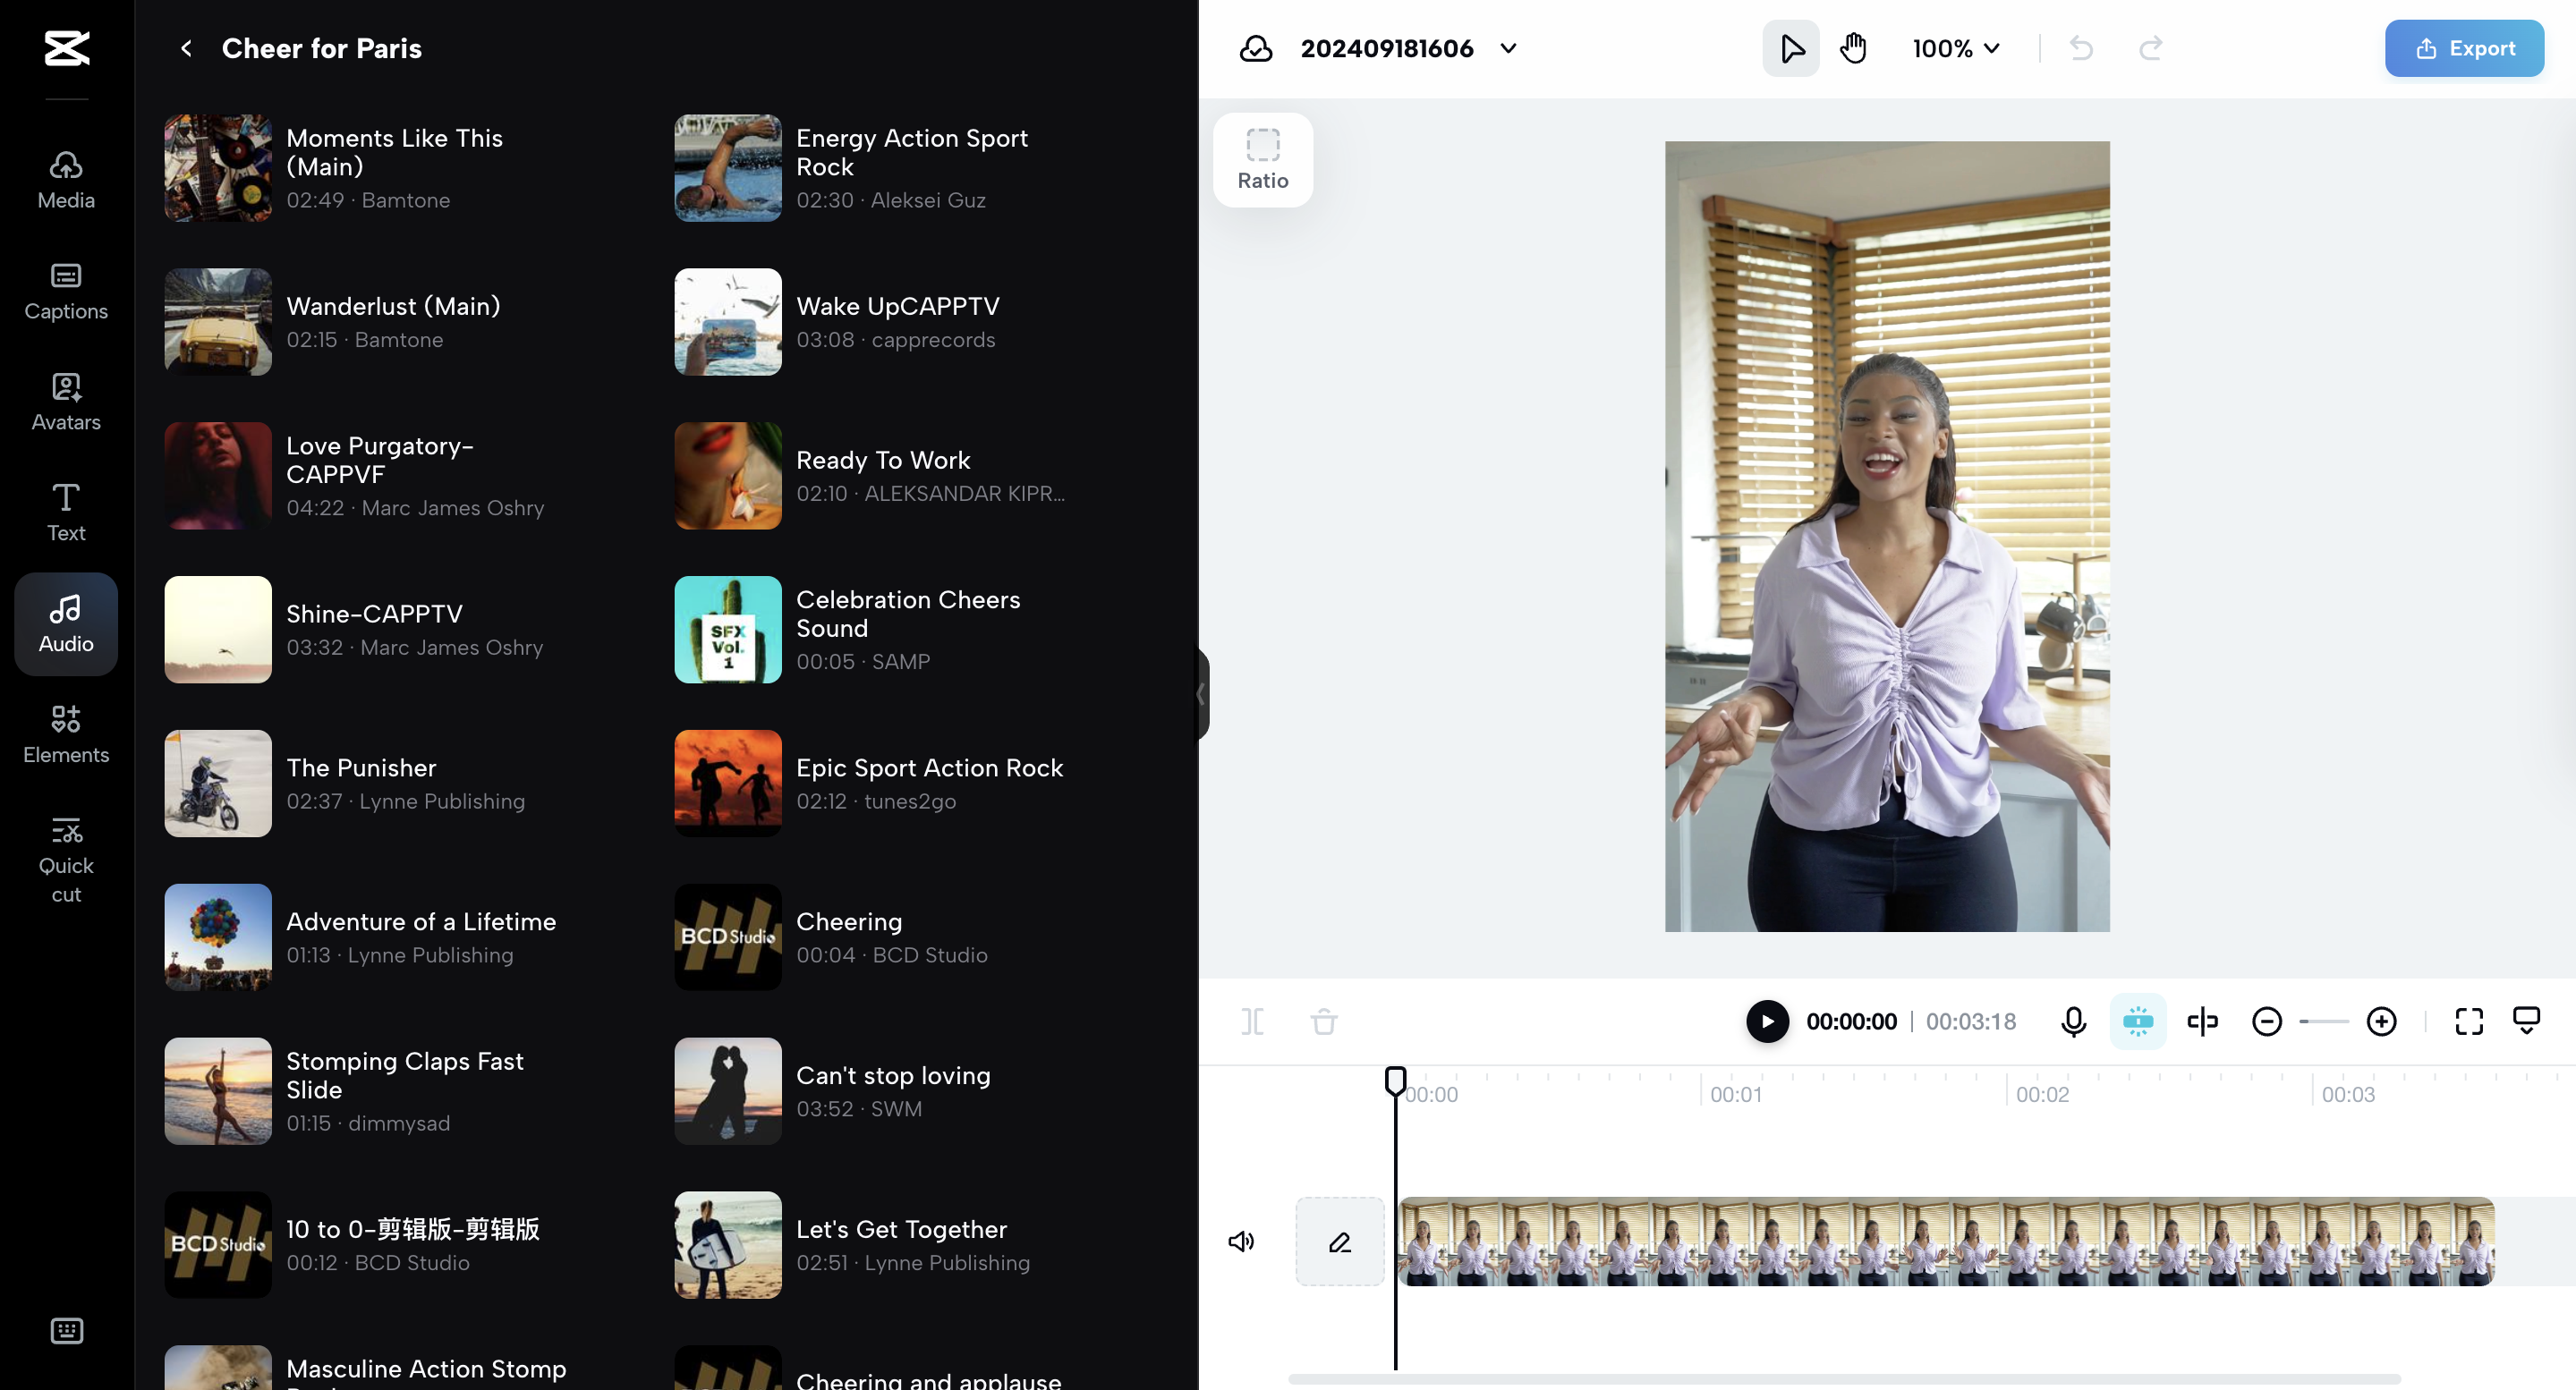This screenshot has height=1390, width=2576.
Task: Switch to the Elements tab
Action: tap(66, 734)
